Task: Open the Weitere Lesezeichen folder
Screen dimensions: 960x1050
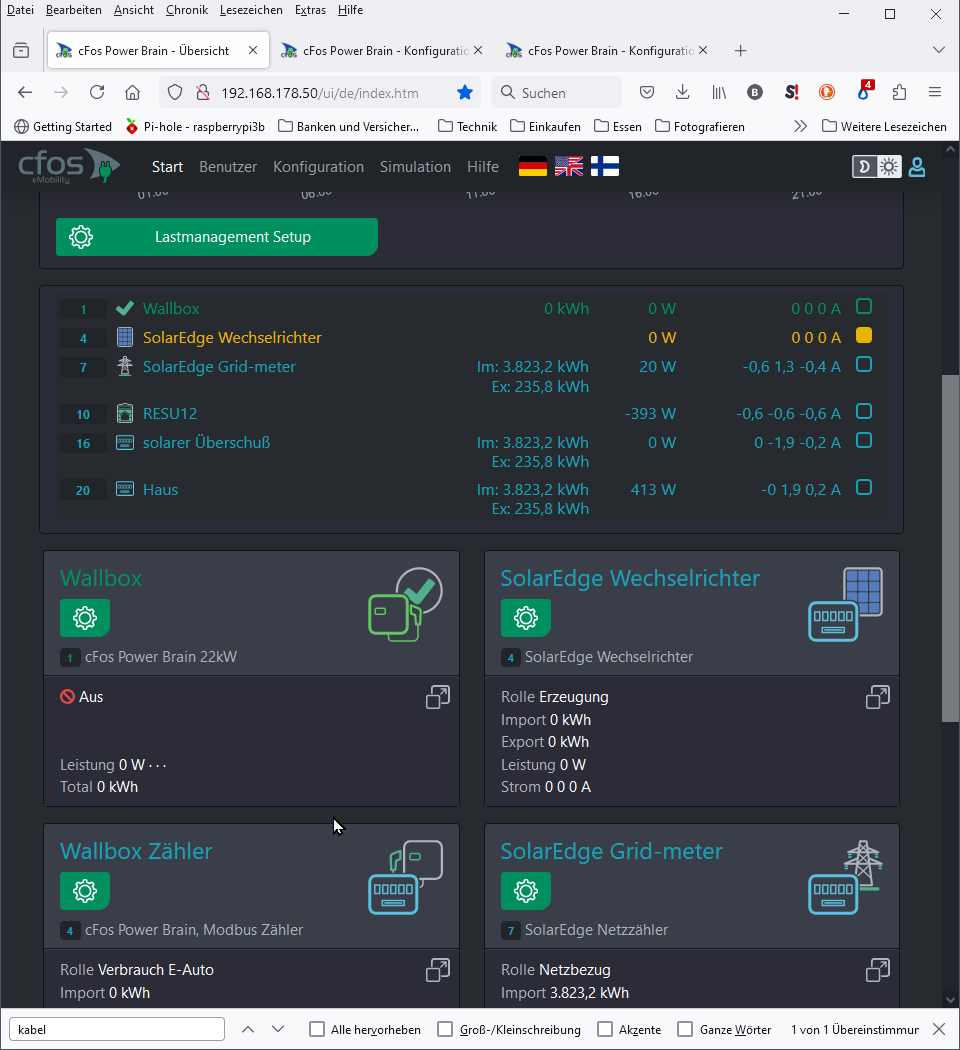Action: (x=884, y=127)
